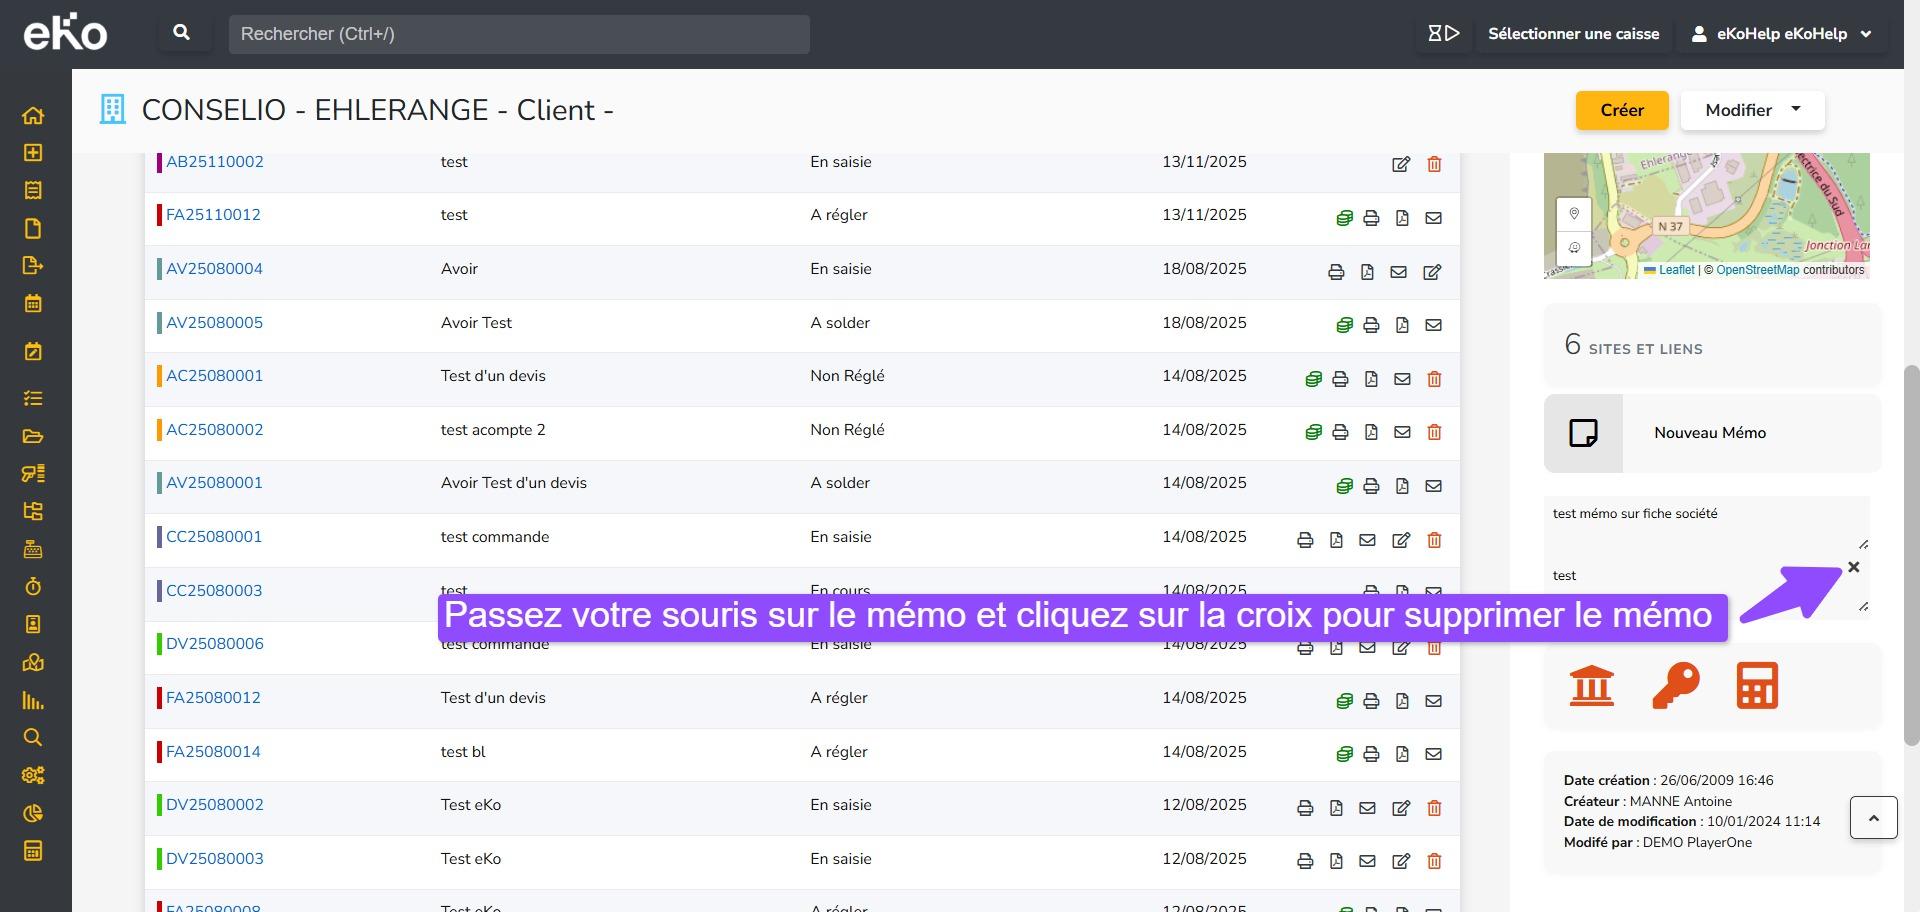Expand the 6 Sites et Liens section

tap(1711, 346)
